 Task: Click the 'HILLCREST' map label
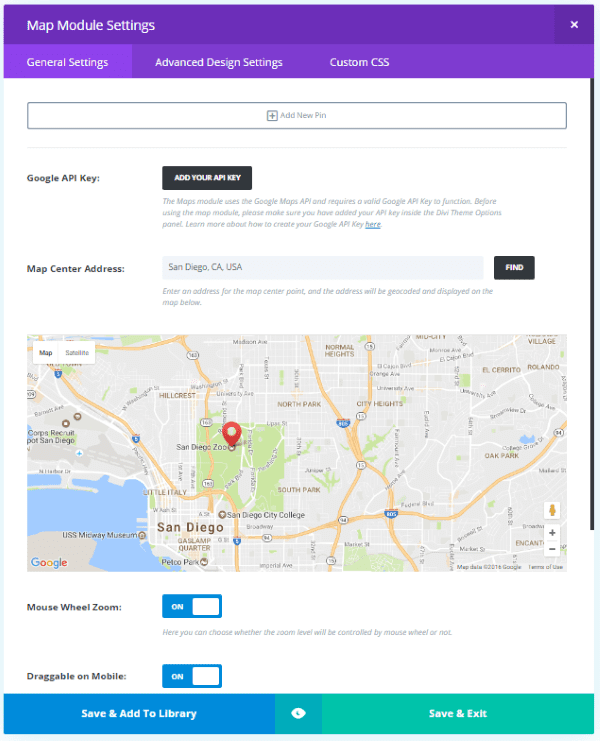(177, 395)
